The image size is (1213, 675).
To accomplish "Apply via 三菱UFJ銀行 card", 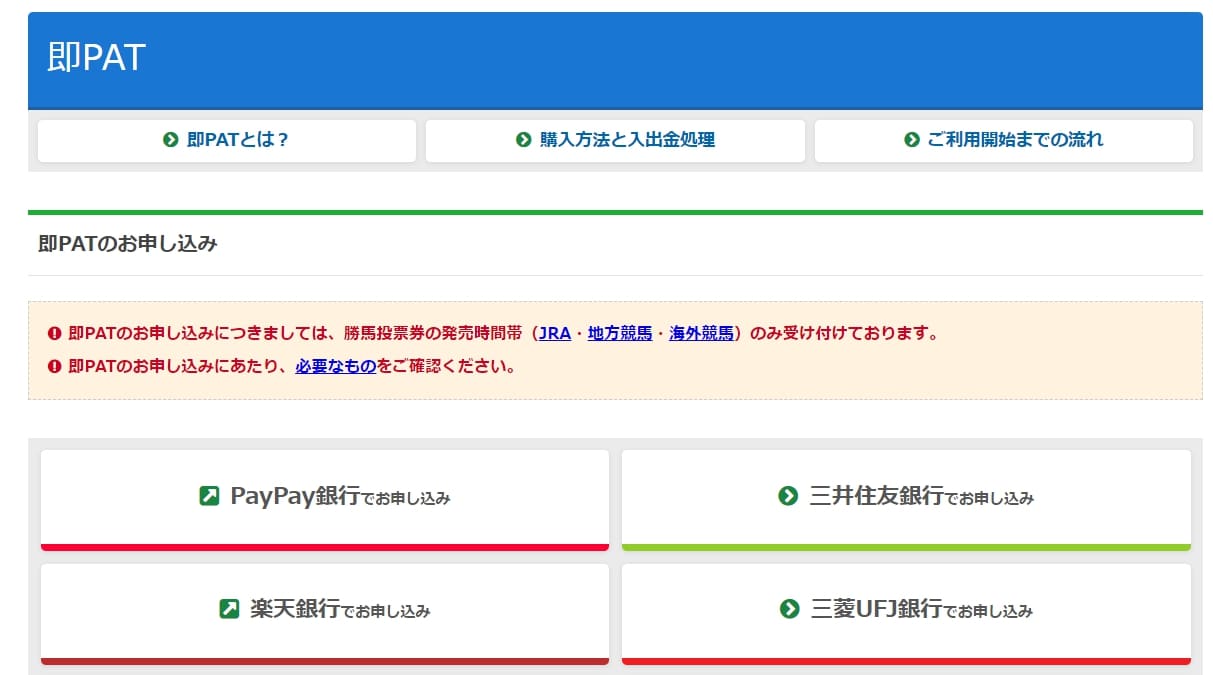I will coord(906,614).
